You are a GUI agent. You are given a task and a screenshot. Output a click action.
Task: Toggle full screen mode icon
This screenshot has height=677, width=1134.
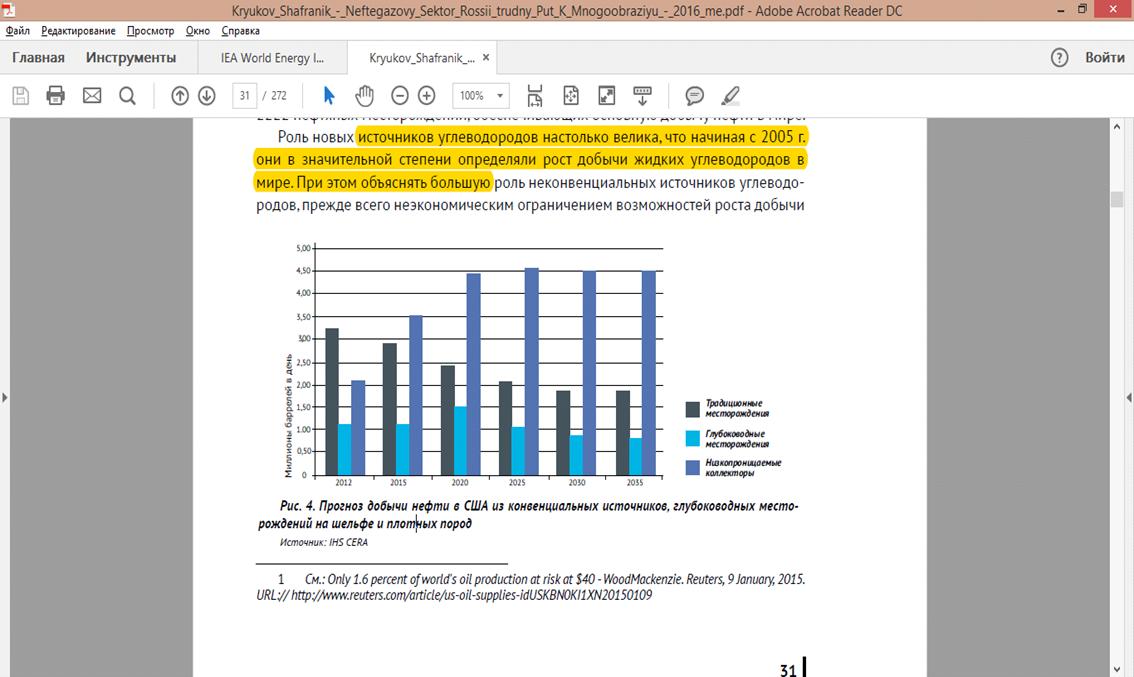(x=606, y=96)
